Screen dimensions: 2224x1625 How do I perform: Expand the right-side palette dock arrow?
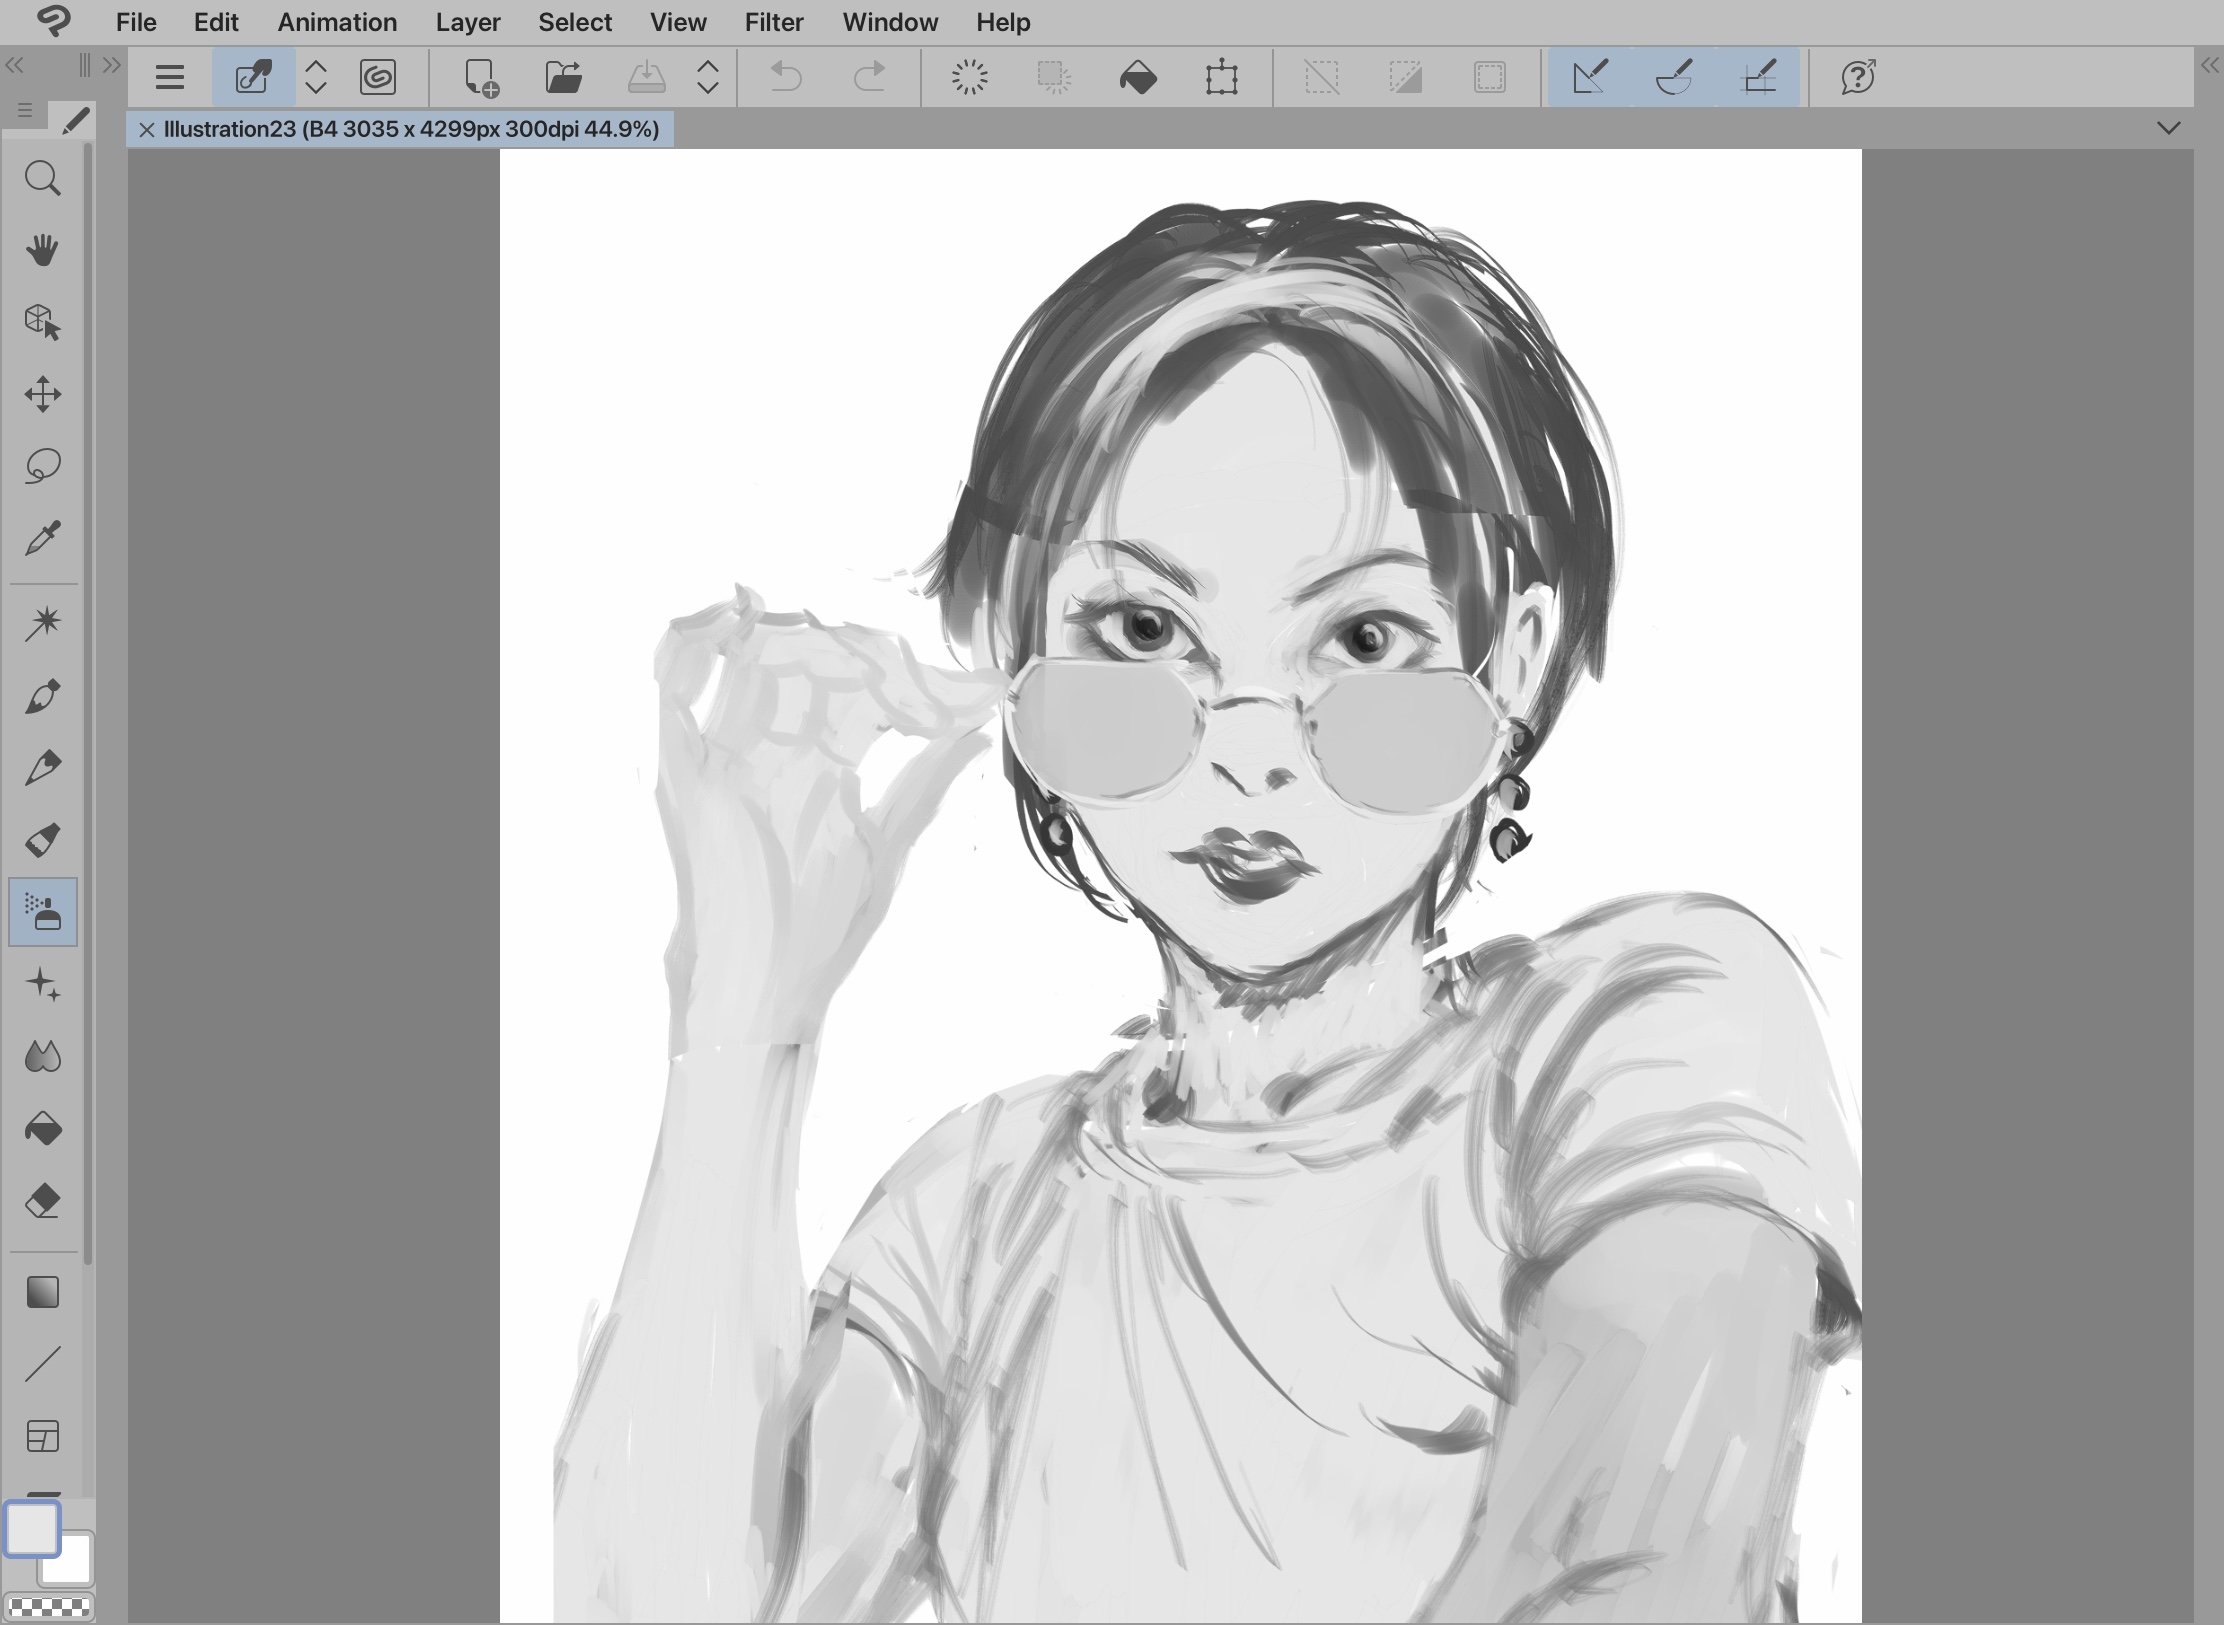pos(2210,66)
